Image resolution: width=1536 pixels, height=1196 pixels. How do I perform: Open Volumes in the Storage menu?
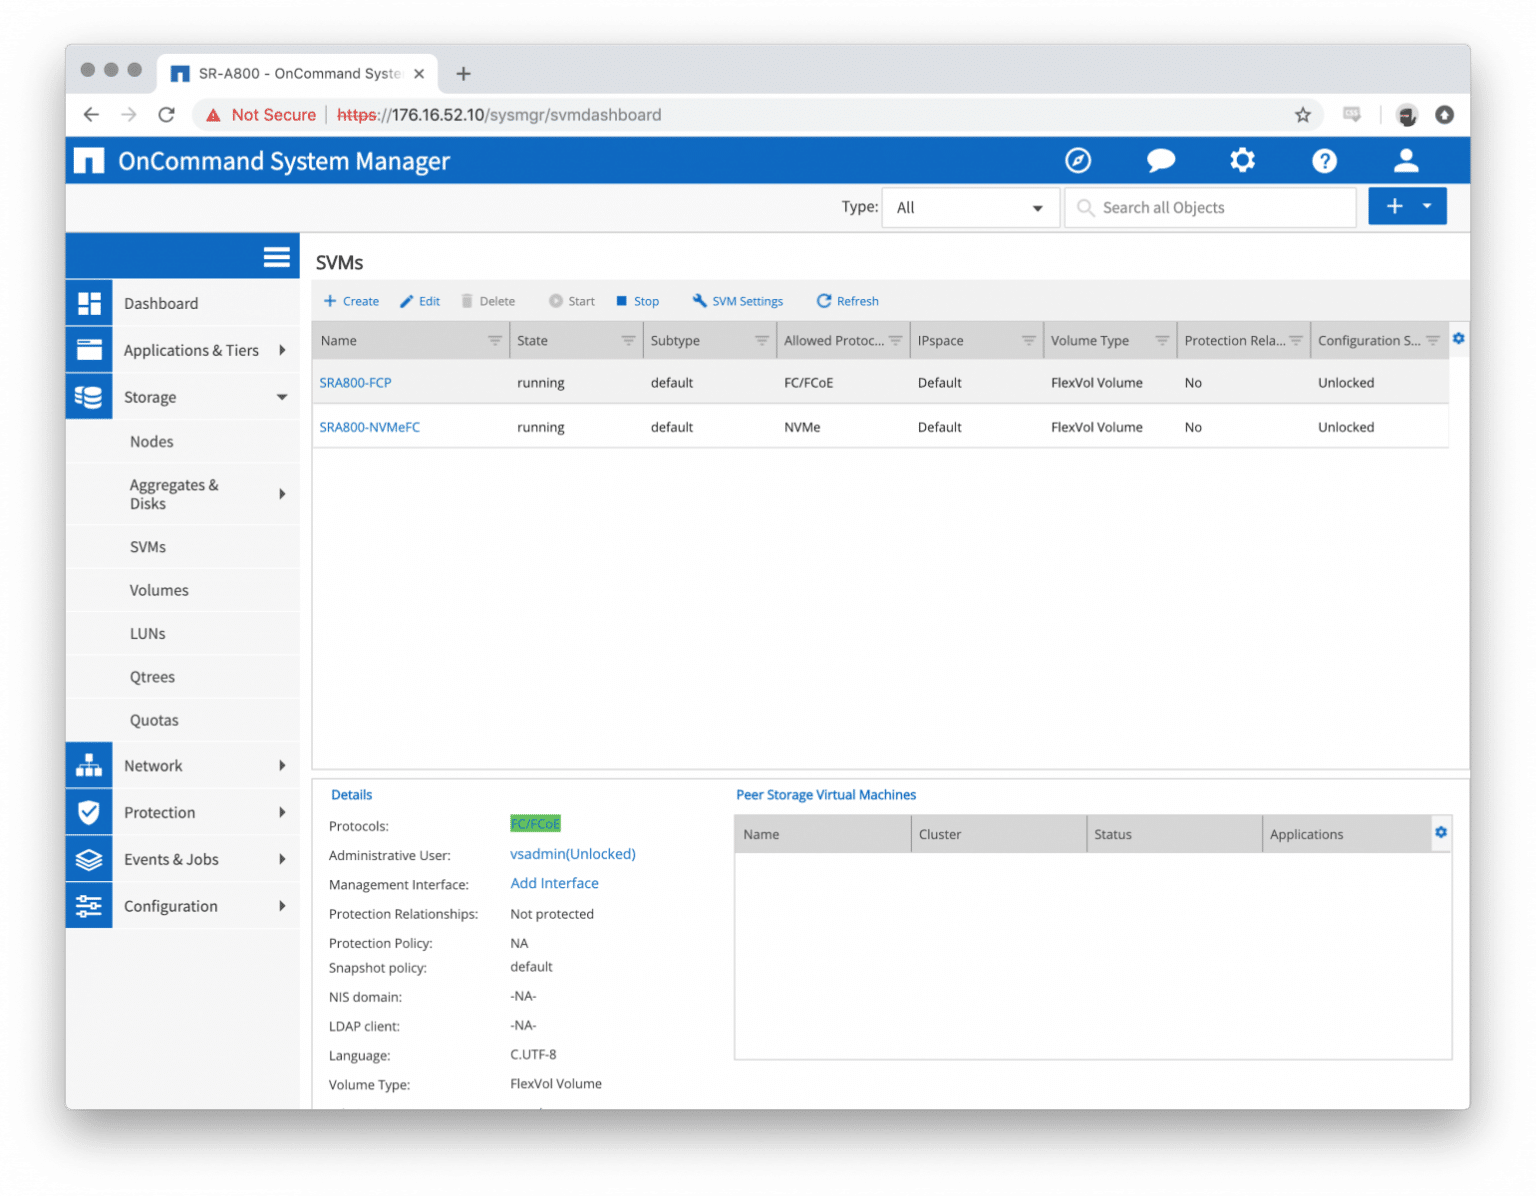point(159,590)
